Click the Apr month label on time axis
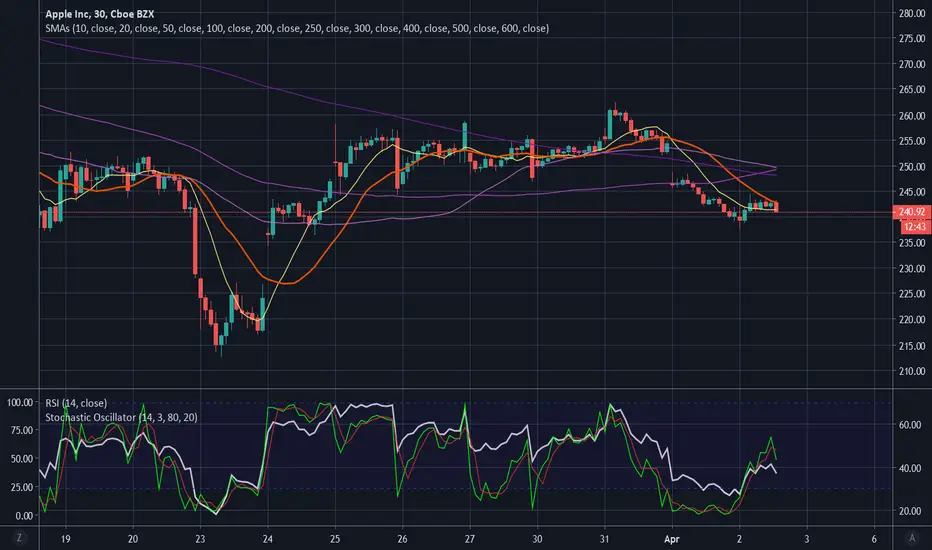Screen dimensions: 932x550 point(672,539)
